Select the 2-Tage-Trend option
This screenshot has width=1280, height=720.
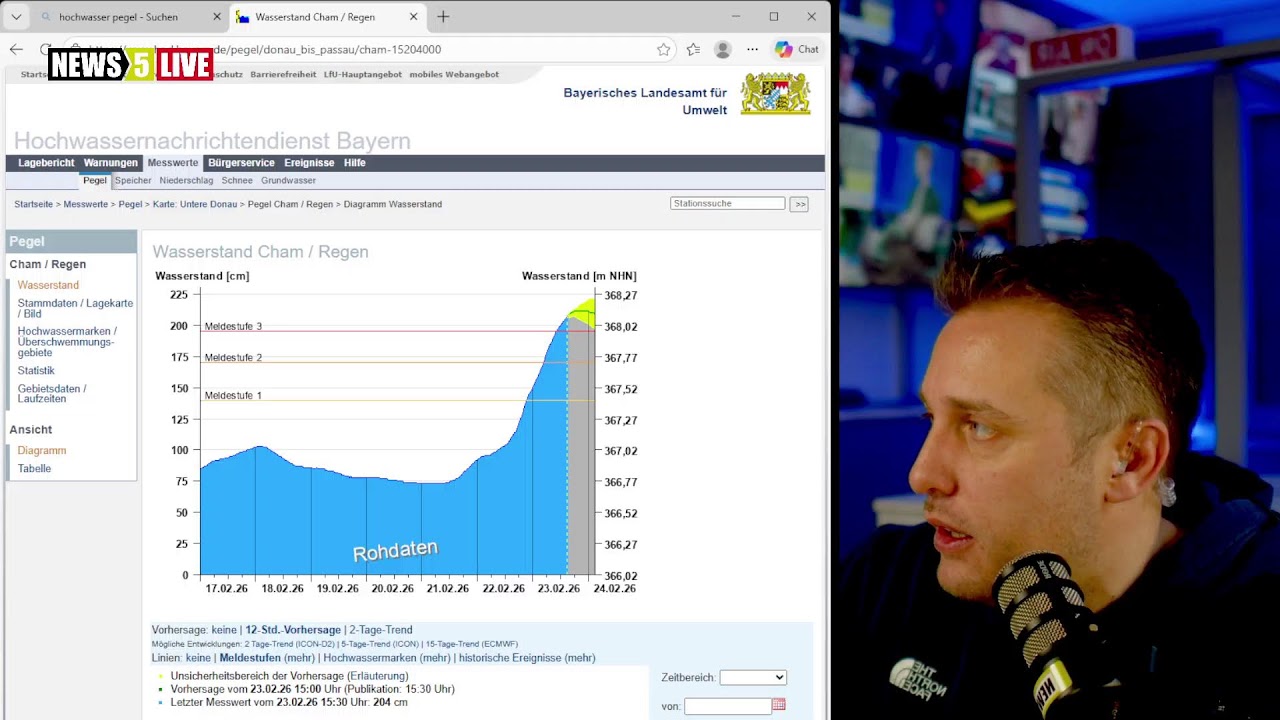(380, 630)
